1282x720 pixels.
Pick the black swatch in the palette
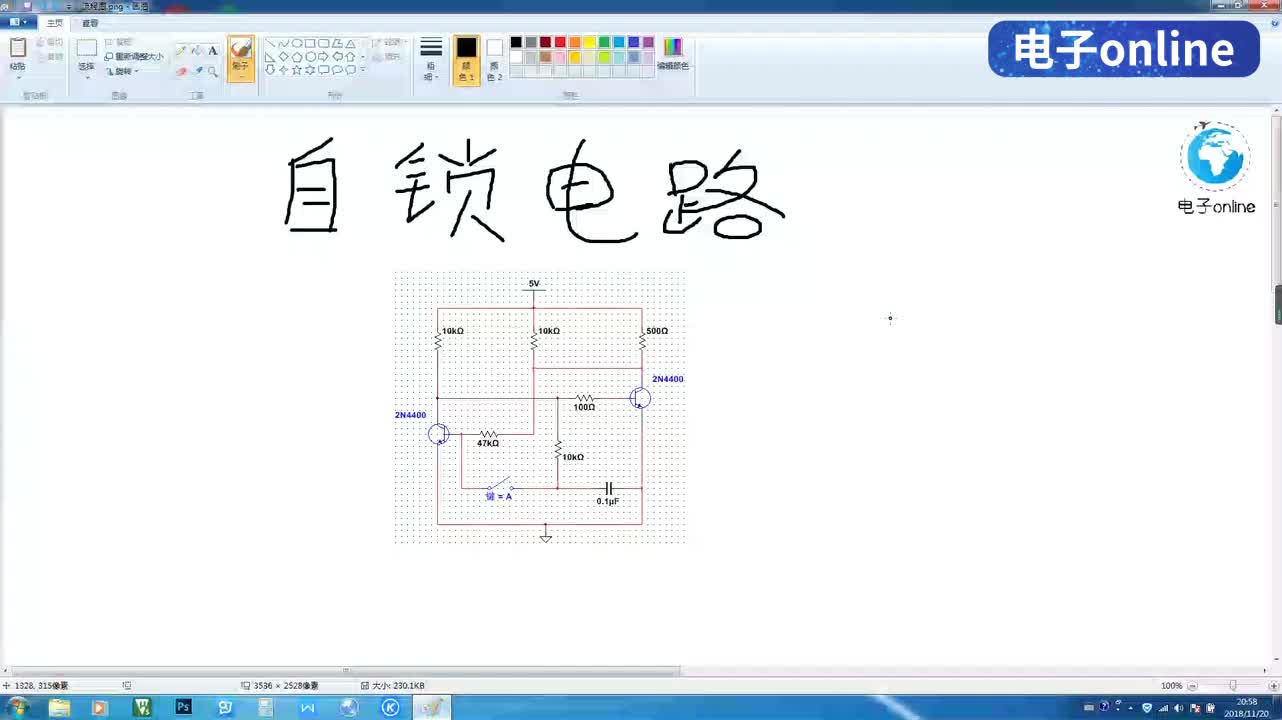click(x=516, y=43)
